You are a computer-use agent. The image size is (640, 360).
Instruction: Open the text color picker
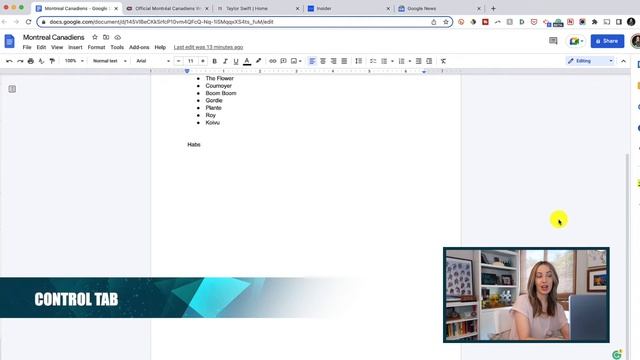pos(247,61)
